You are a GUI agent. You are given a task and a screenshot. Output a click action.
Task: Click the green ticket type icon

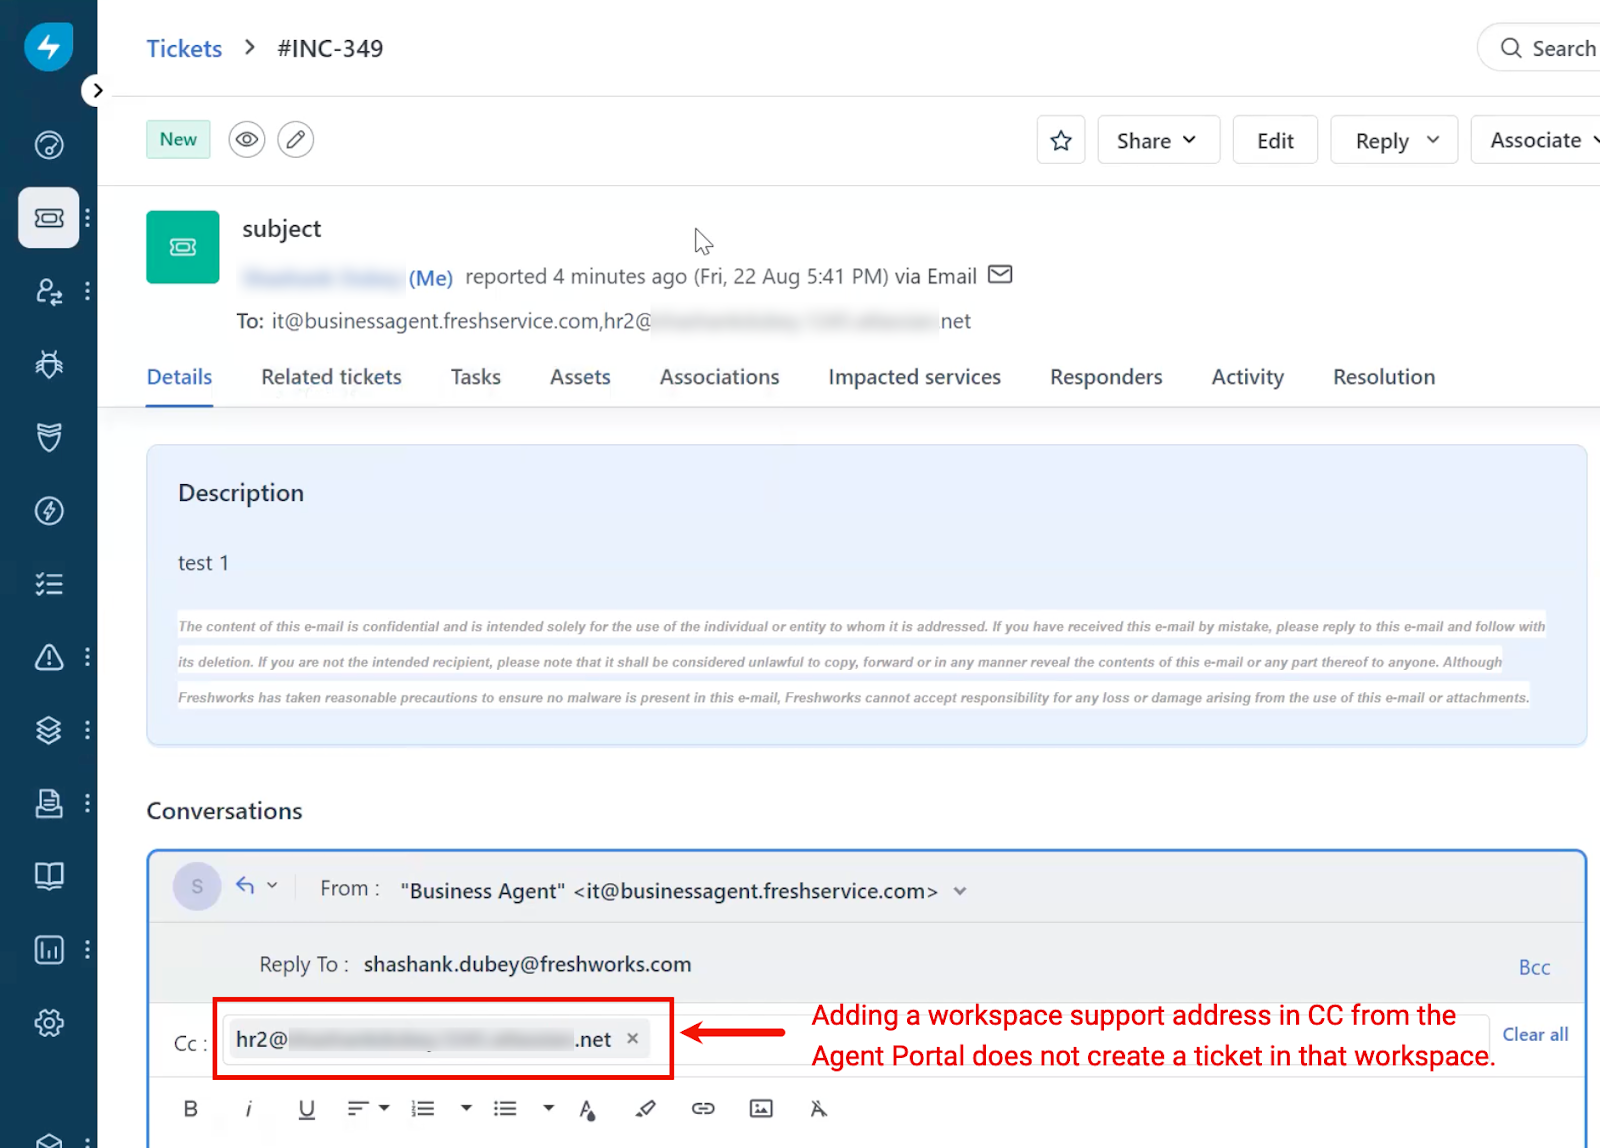coord(183,247)
